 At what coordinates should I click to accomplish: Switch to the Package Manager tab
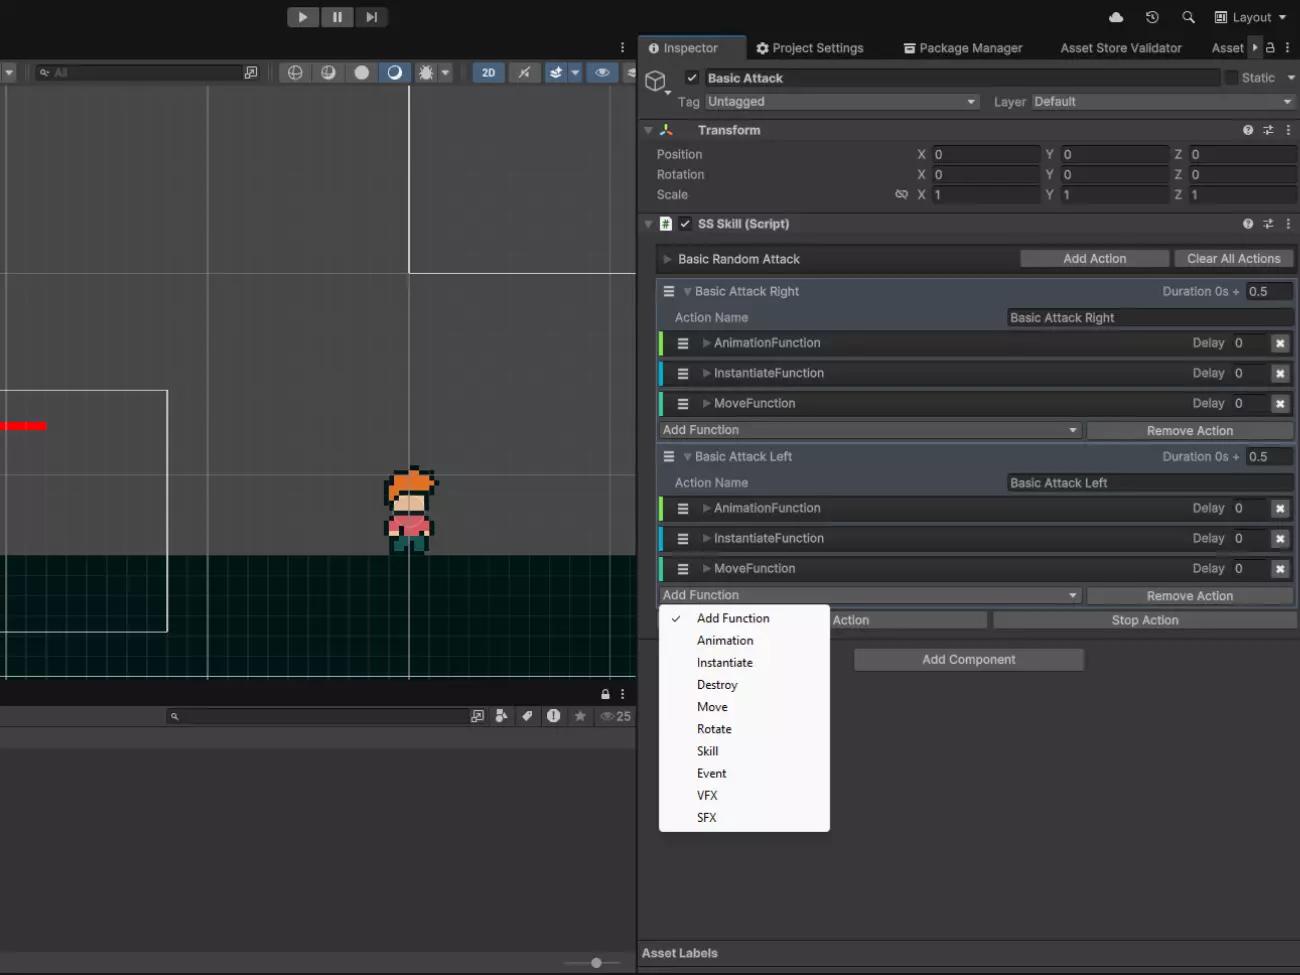(x=962, y=48)
